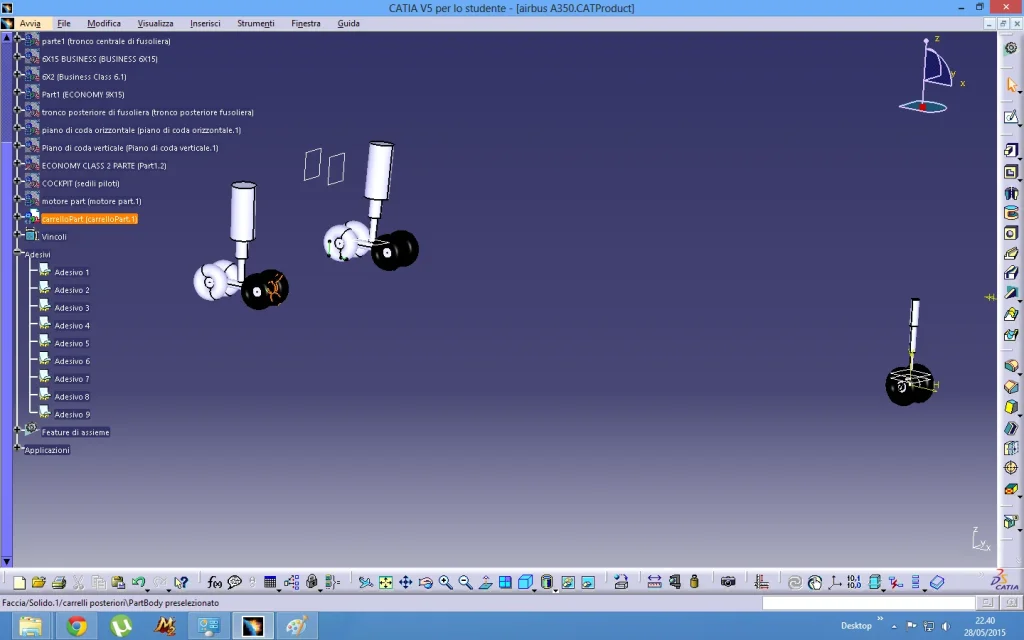The image size is (1024, 640).
Task: Select 6X15 BUSINESS tree item
Action: (99, 59)
